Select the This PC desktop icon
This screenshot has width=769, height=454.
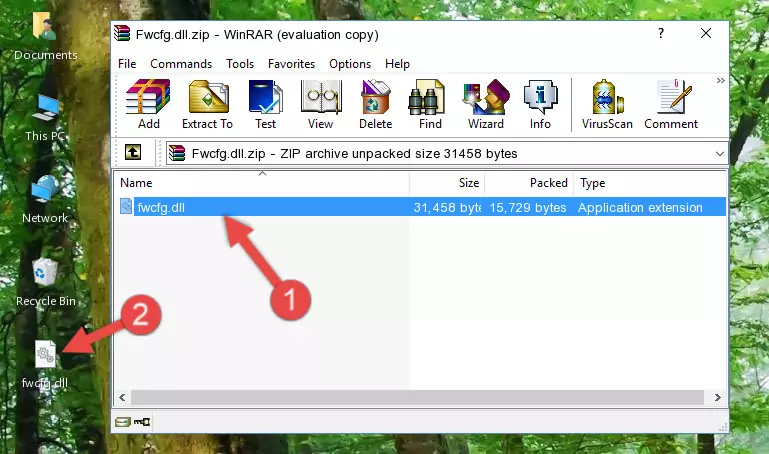pyautogui.click(x=46, y=119)
